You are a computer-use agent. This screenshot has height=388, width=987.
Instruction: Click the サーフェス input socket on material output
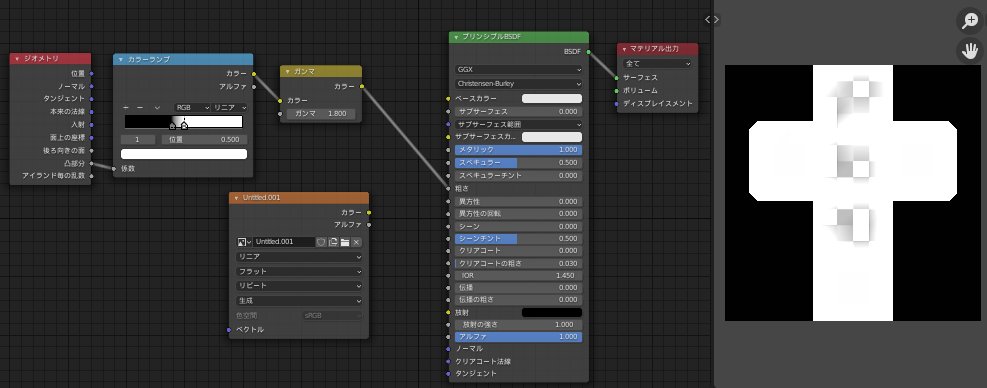click(x=617, y=77)
